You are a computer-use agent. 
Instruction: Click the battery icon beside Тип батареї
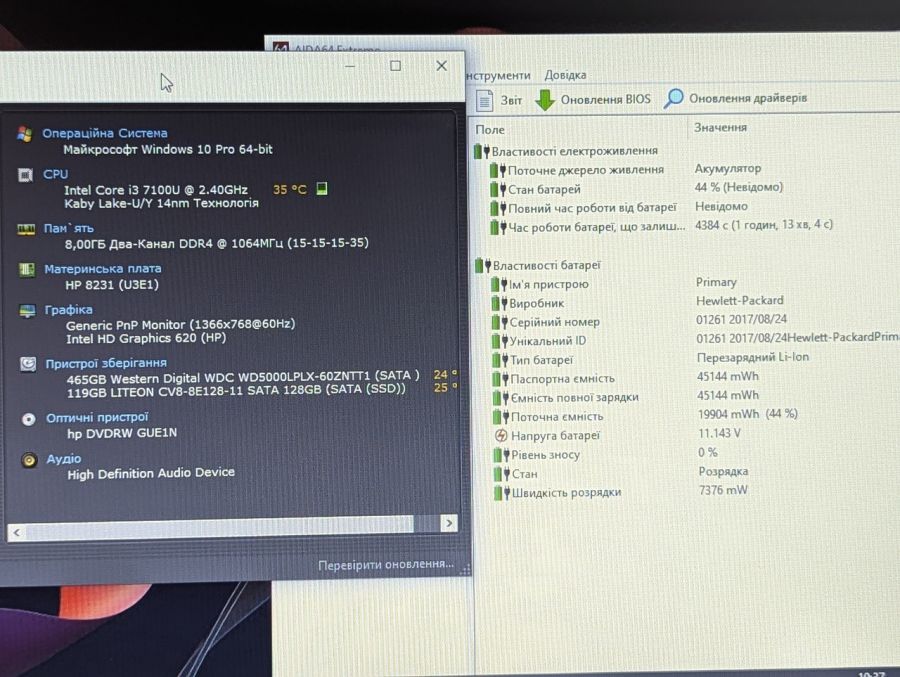[501, 360]
